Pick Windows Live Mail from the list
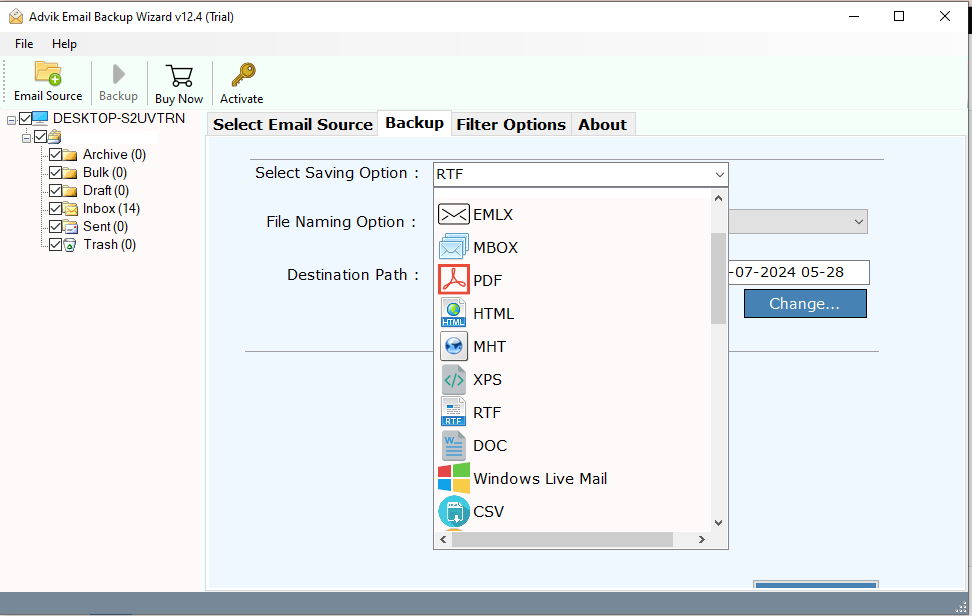The height and width of the screenshot is (616, 972). coord(540,478)
